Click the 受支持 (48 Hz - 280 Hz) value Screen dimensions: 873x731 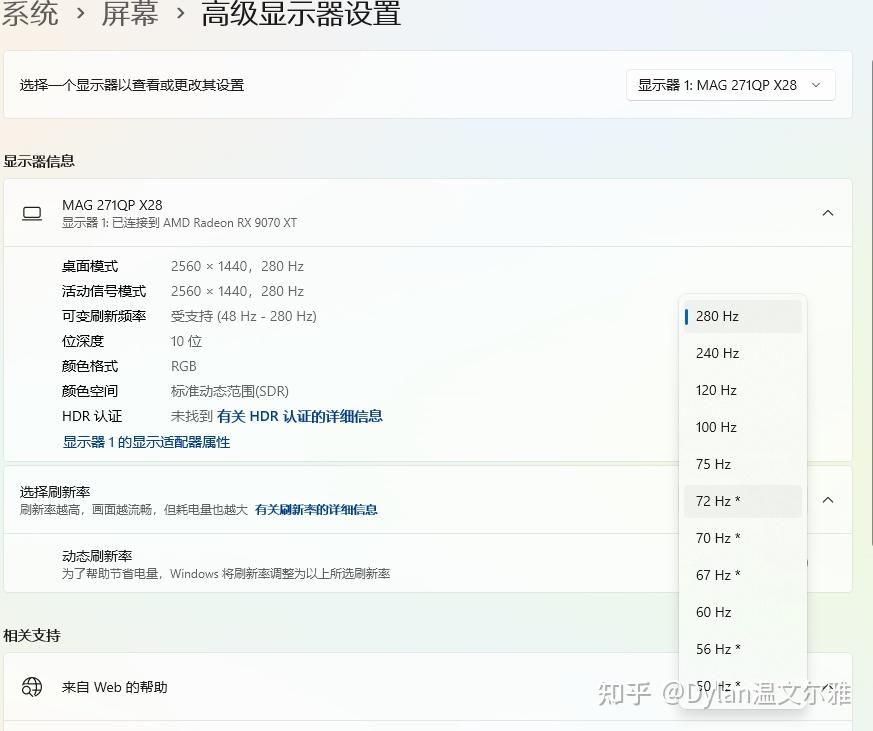point(243,317)
